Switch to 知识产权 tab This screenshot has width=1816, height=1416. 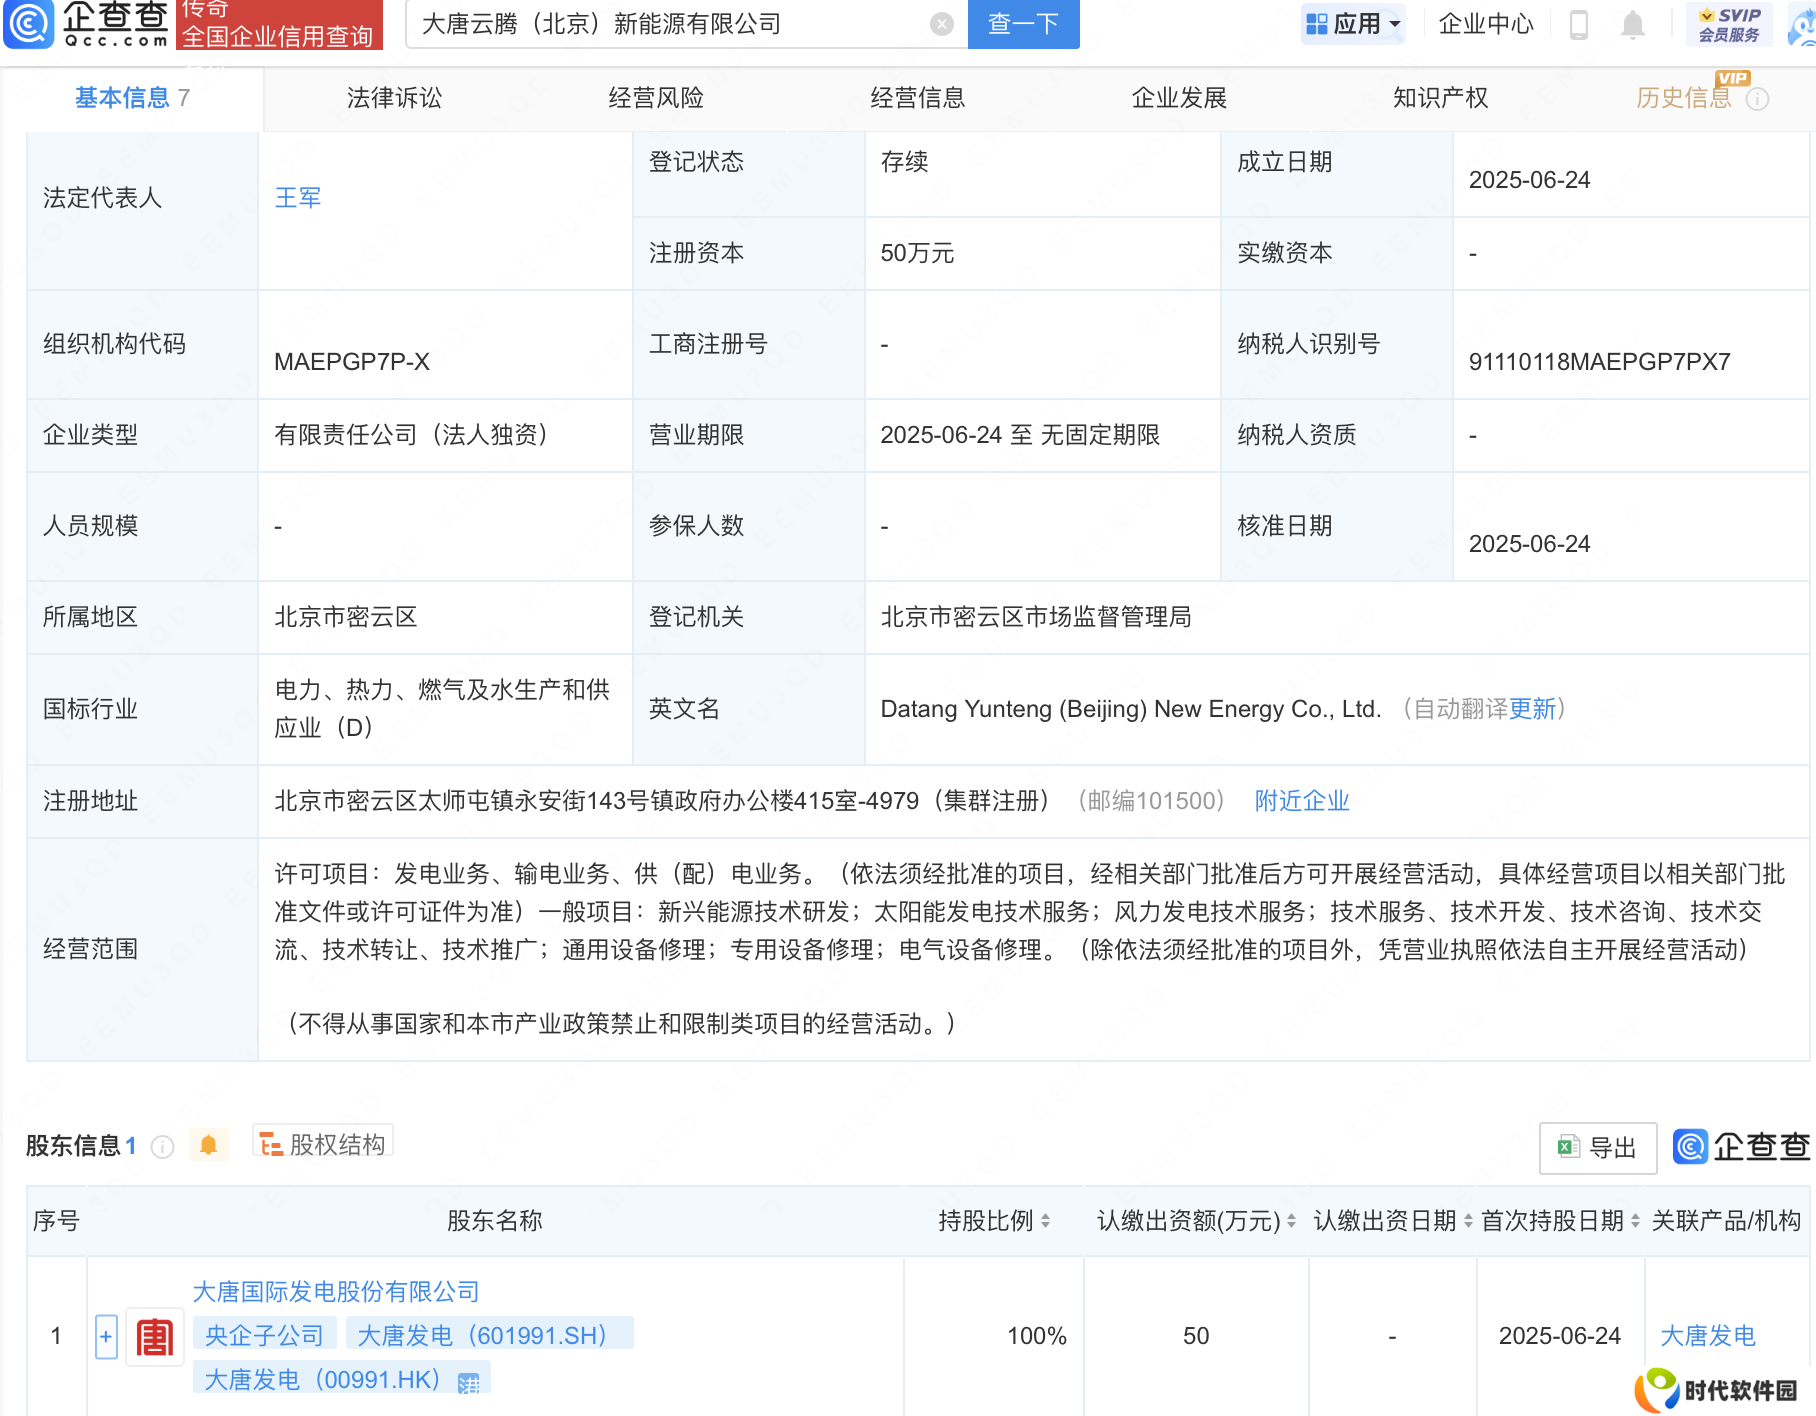pyautogui.click(x=1441, y=98)
